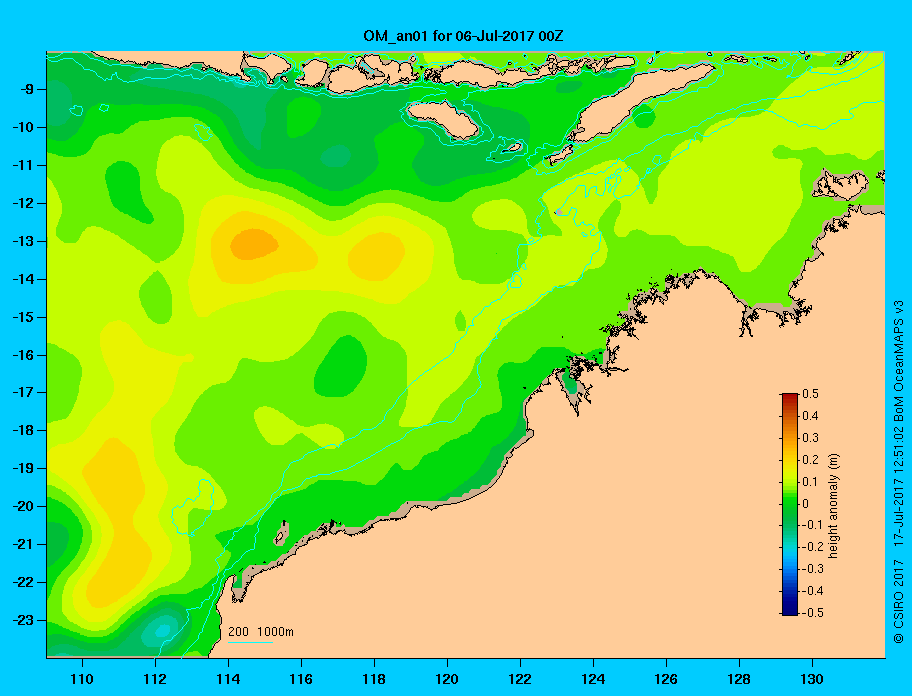This screenshot has height=696, width=912.
Task: Click the -0.1 label on the color scale
Action: click(813, 525)
